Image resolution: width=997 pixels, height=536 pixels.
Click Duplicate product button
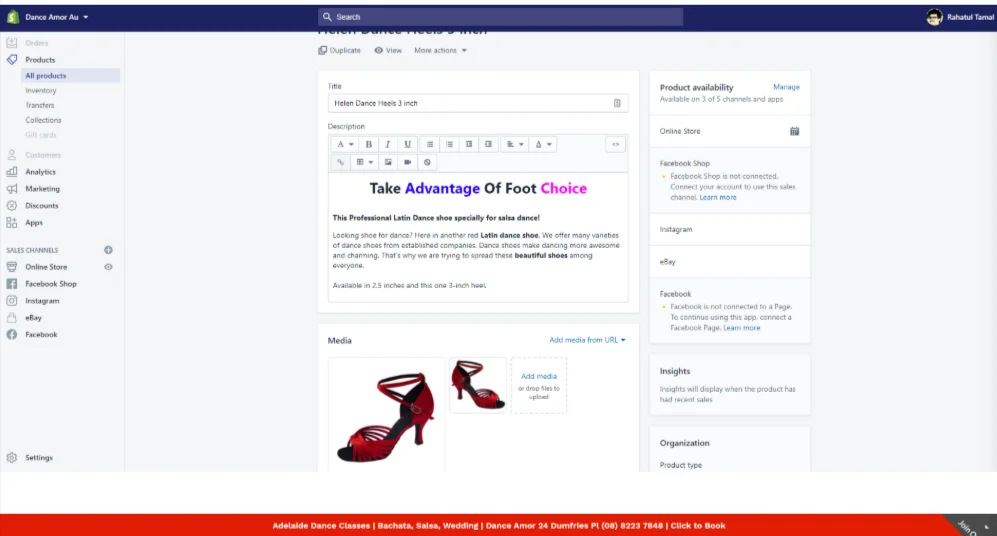(340, 50)
